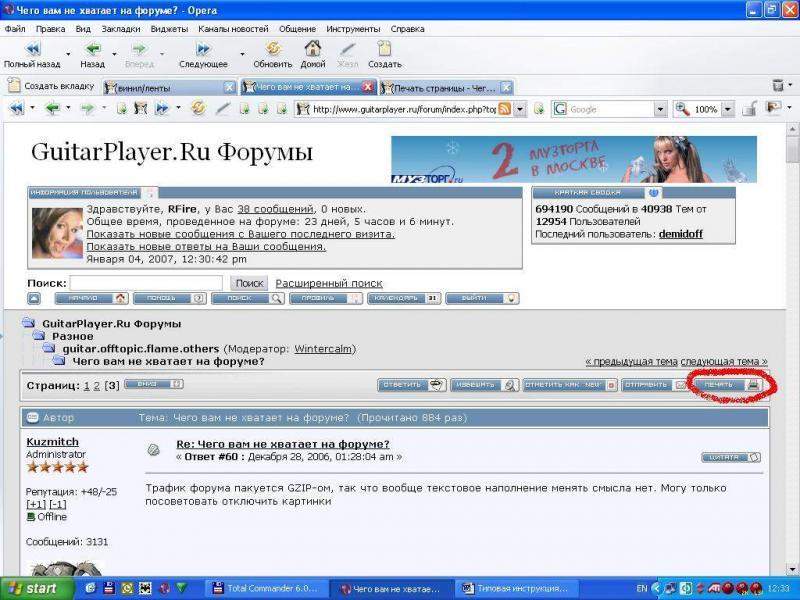Click the RSS feed icon in address bar

point(505,109)
